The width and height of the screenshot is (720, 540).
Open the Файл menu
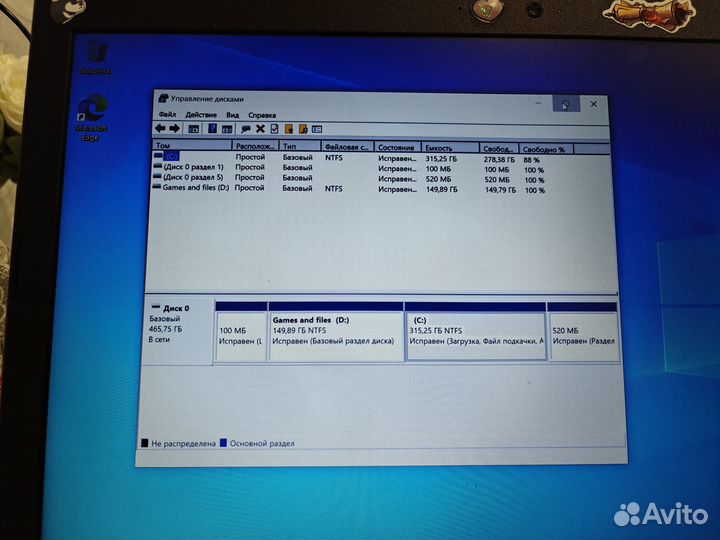[168, 114]
